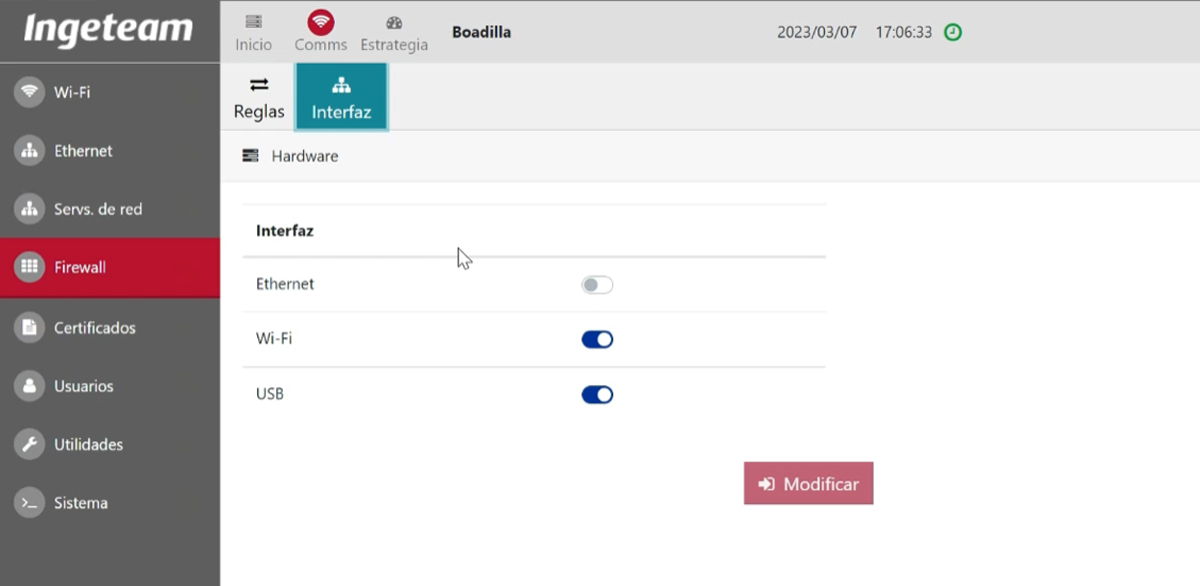The height and width of the screenshot is (586, 1200).
Task: Click the Modificar button
Action: coord(808,483)
